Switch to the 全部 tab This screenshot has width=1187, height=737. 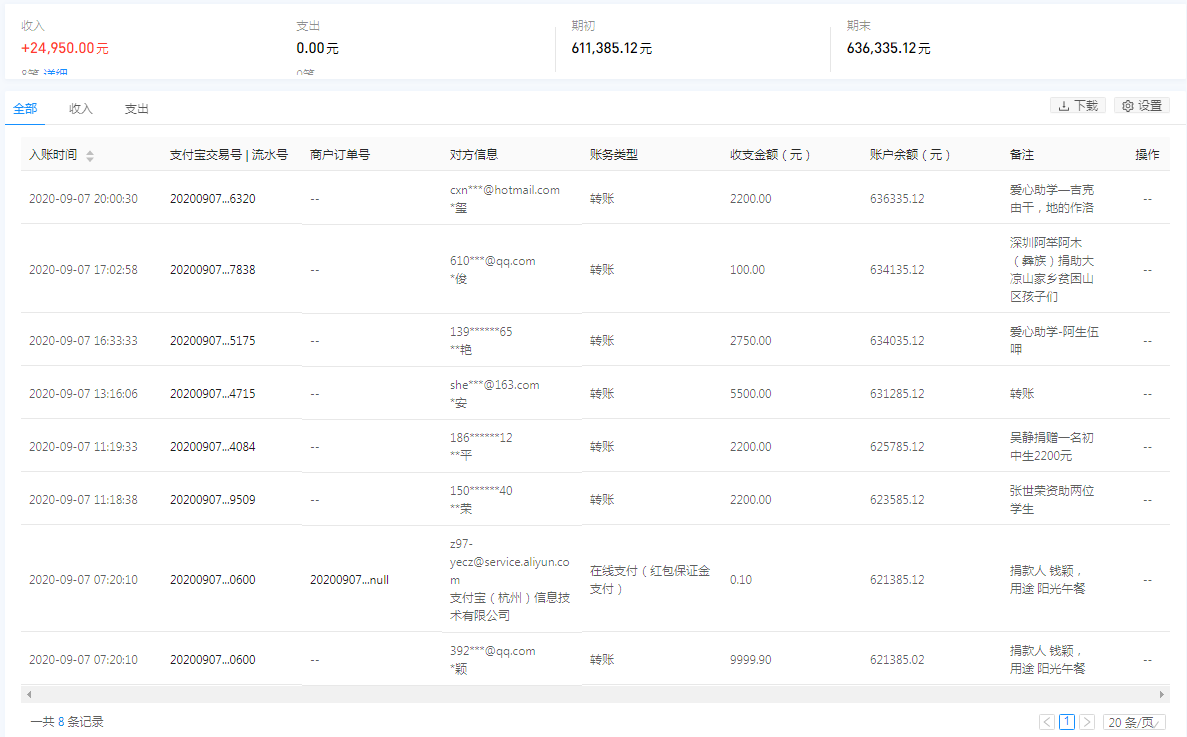25,108
